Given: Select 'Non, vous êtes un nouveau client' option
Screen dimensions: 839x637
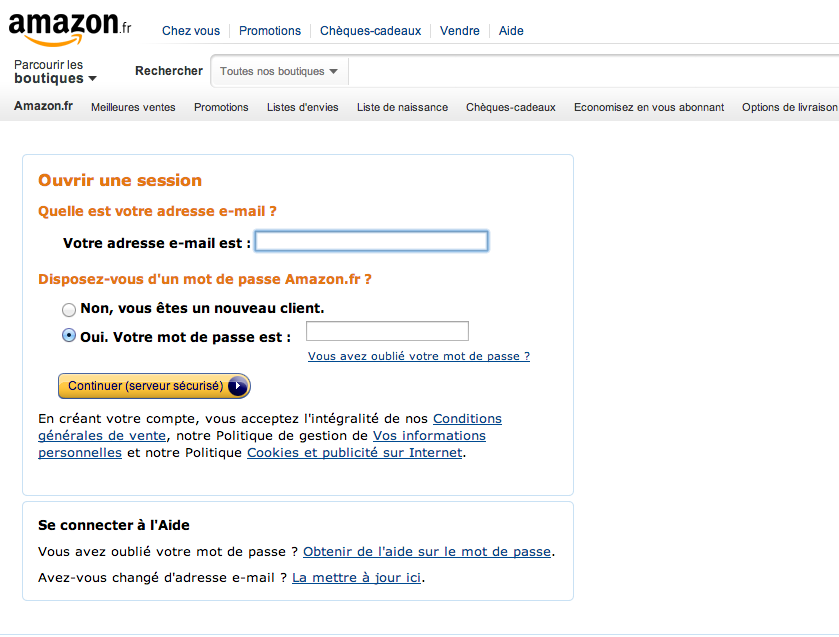Looking at the screenshot, I should (69, 310).
